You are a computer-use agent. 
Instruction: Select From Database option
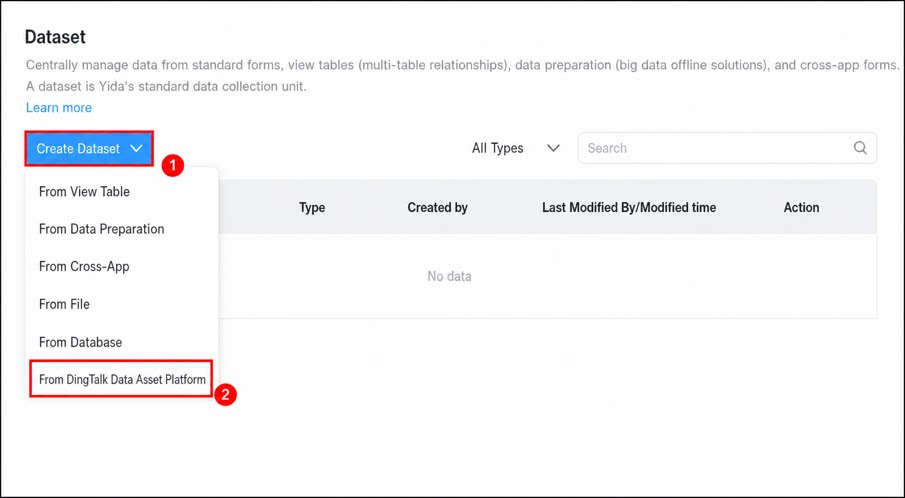click(80, 342)
